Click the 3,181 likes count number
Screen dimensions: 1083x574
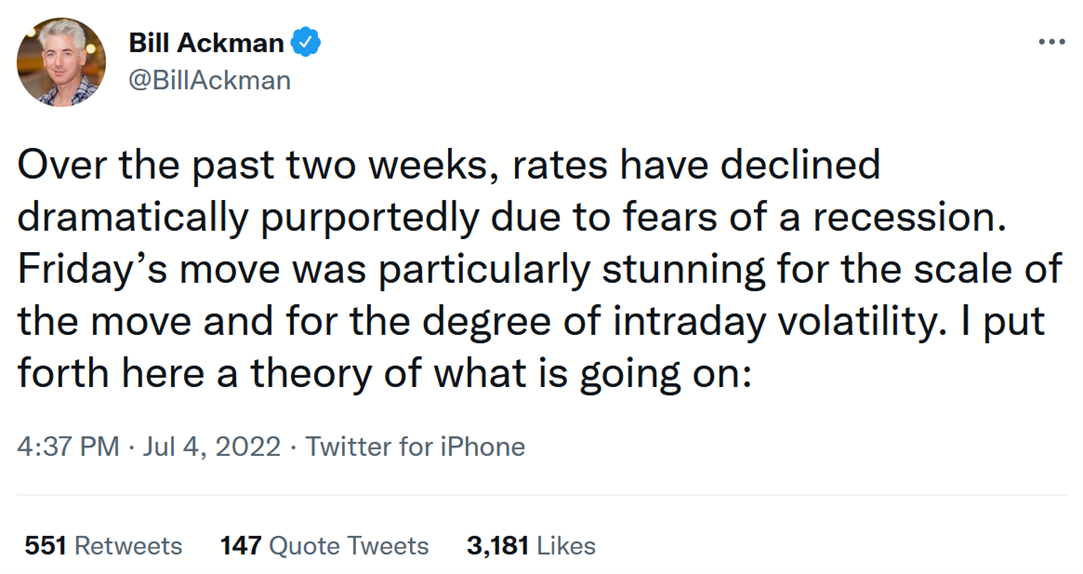click(498, 546)
